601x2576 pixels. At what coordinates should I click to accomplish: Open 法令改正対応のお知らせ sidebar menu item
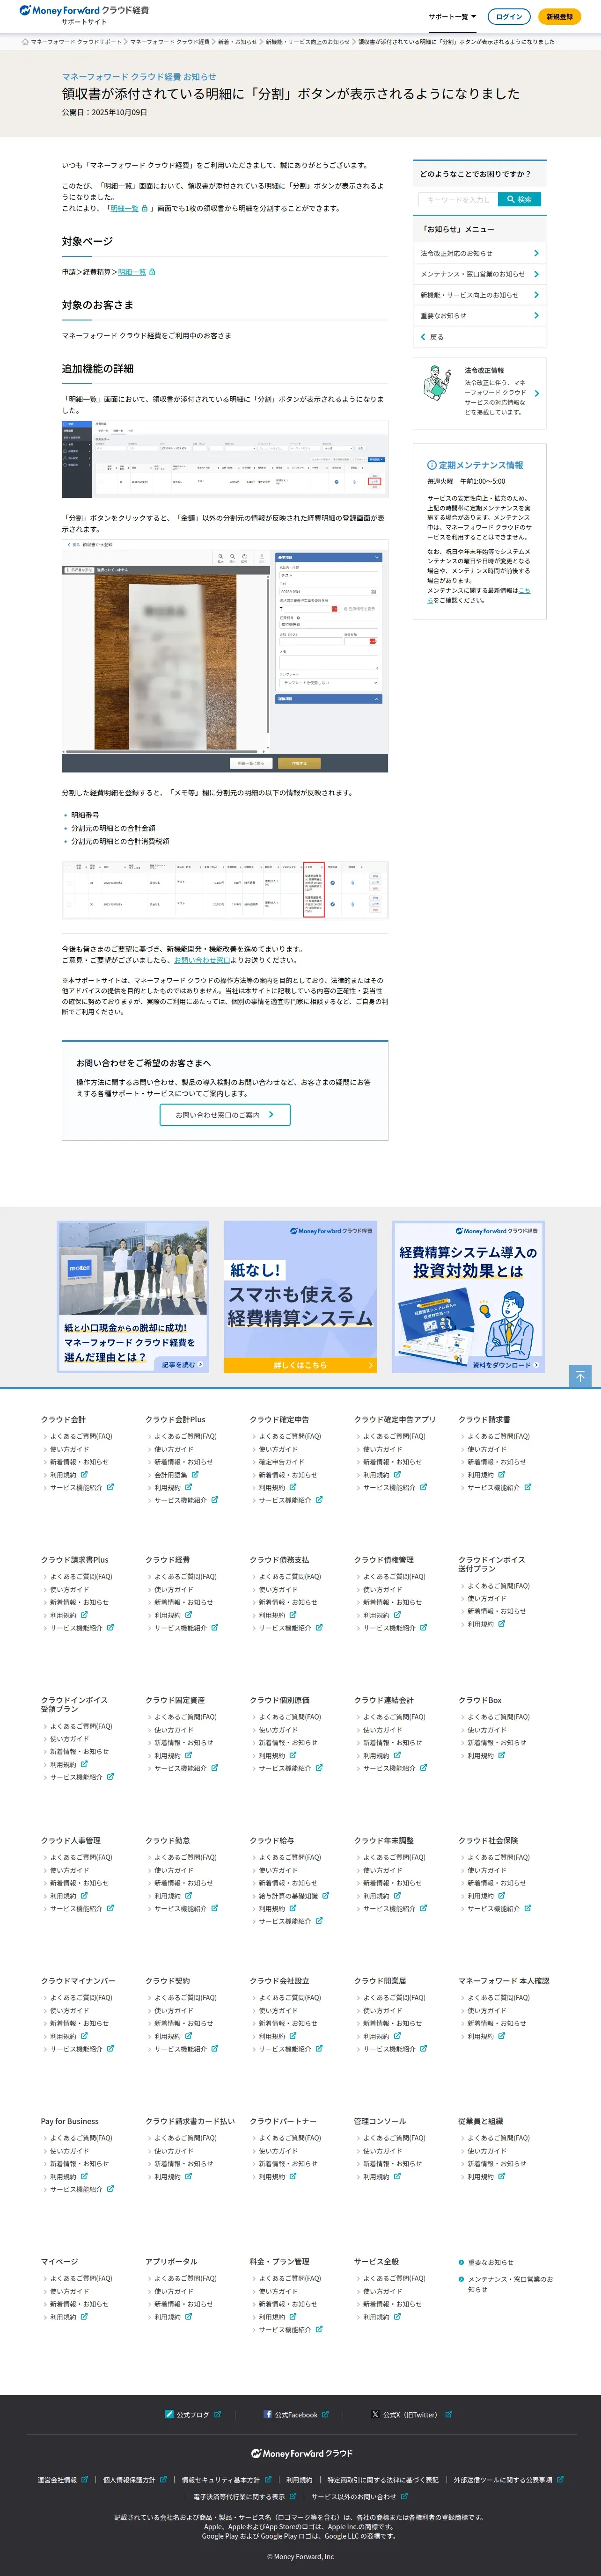tap(479, 253)
